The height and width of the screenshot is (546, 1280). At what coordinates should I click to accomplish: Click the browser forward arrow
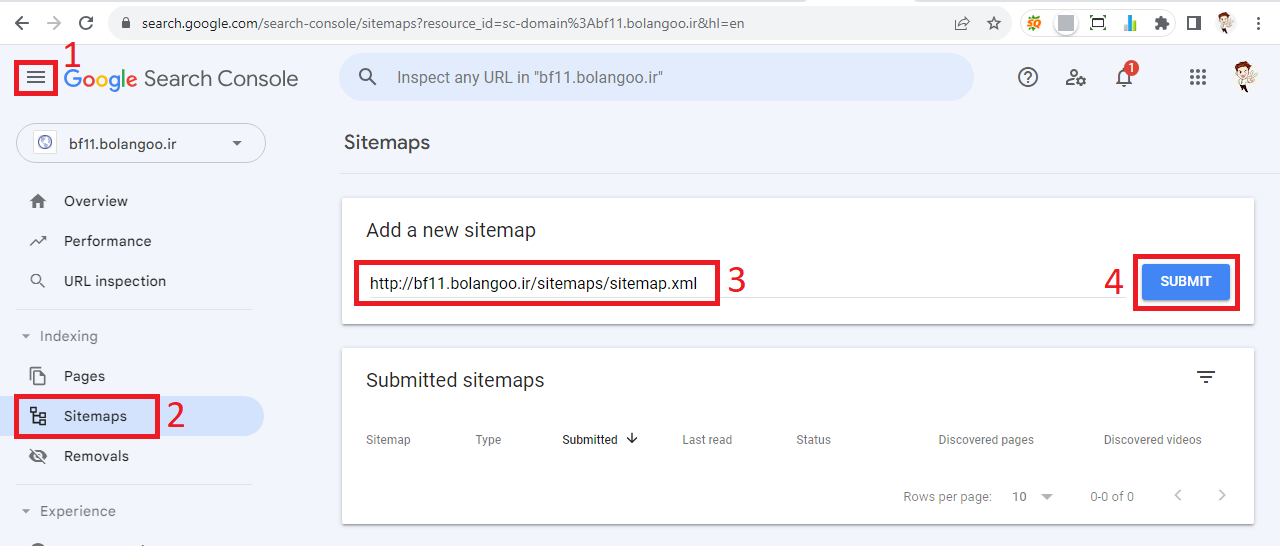pos(54,22)
